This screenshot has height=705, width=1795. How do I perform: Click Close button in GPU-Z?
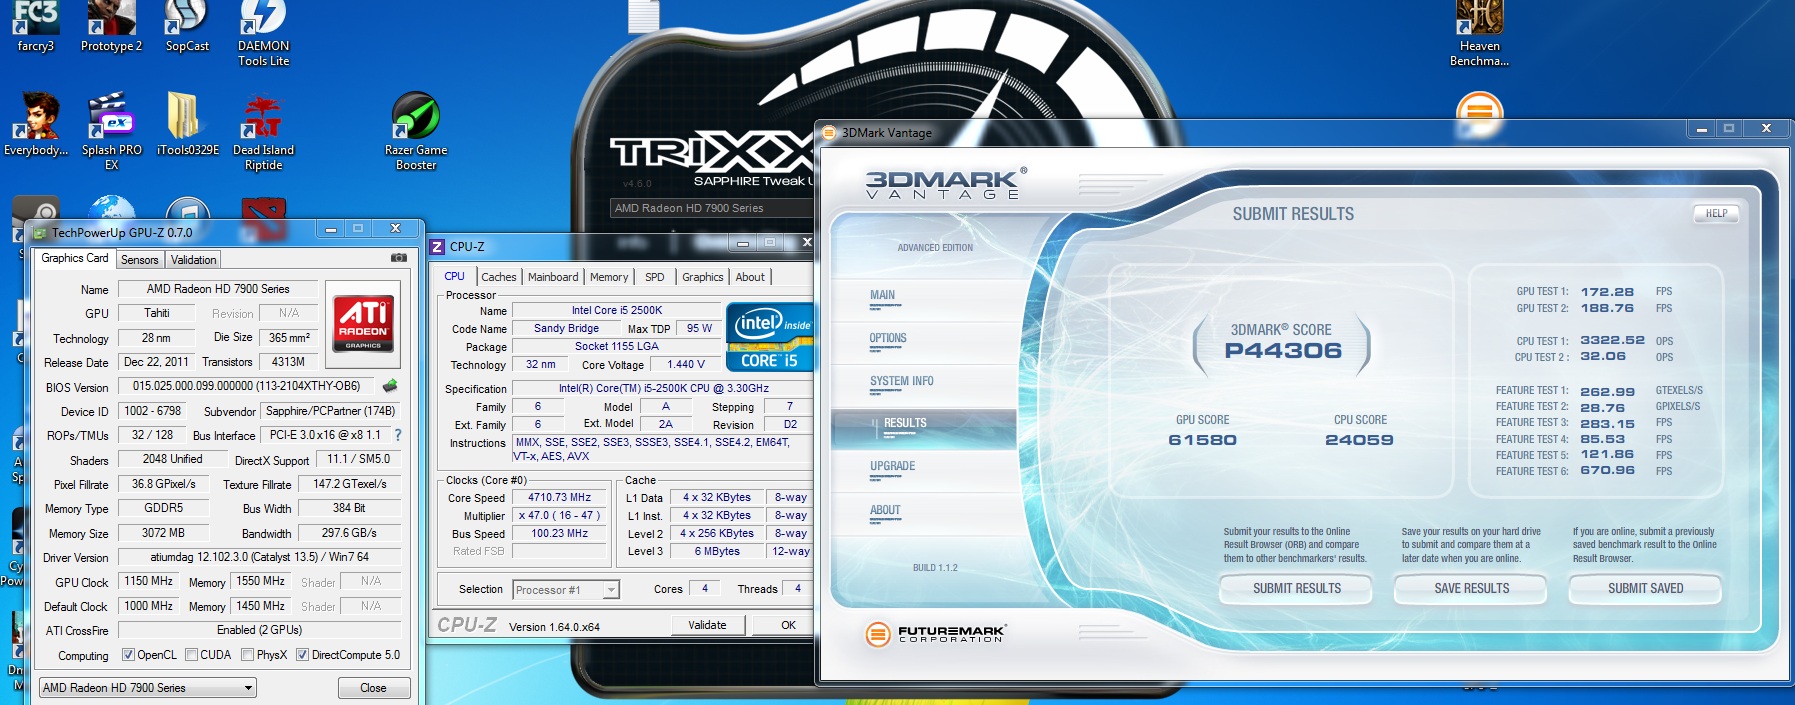coord(373,688)
